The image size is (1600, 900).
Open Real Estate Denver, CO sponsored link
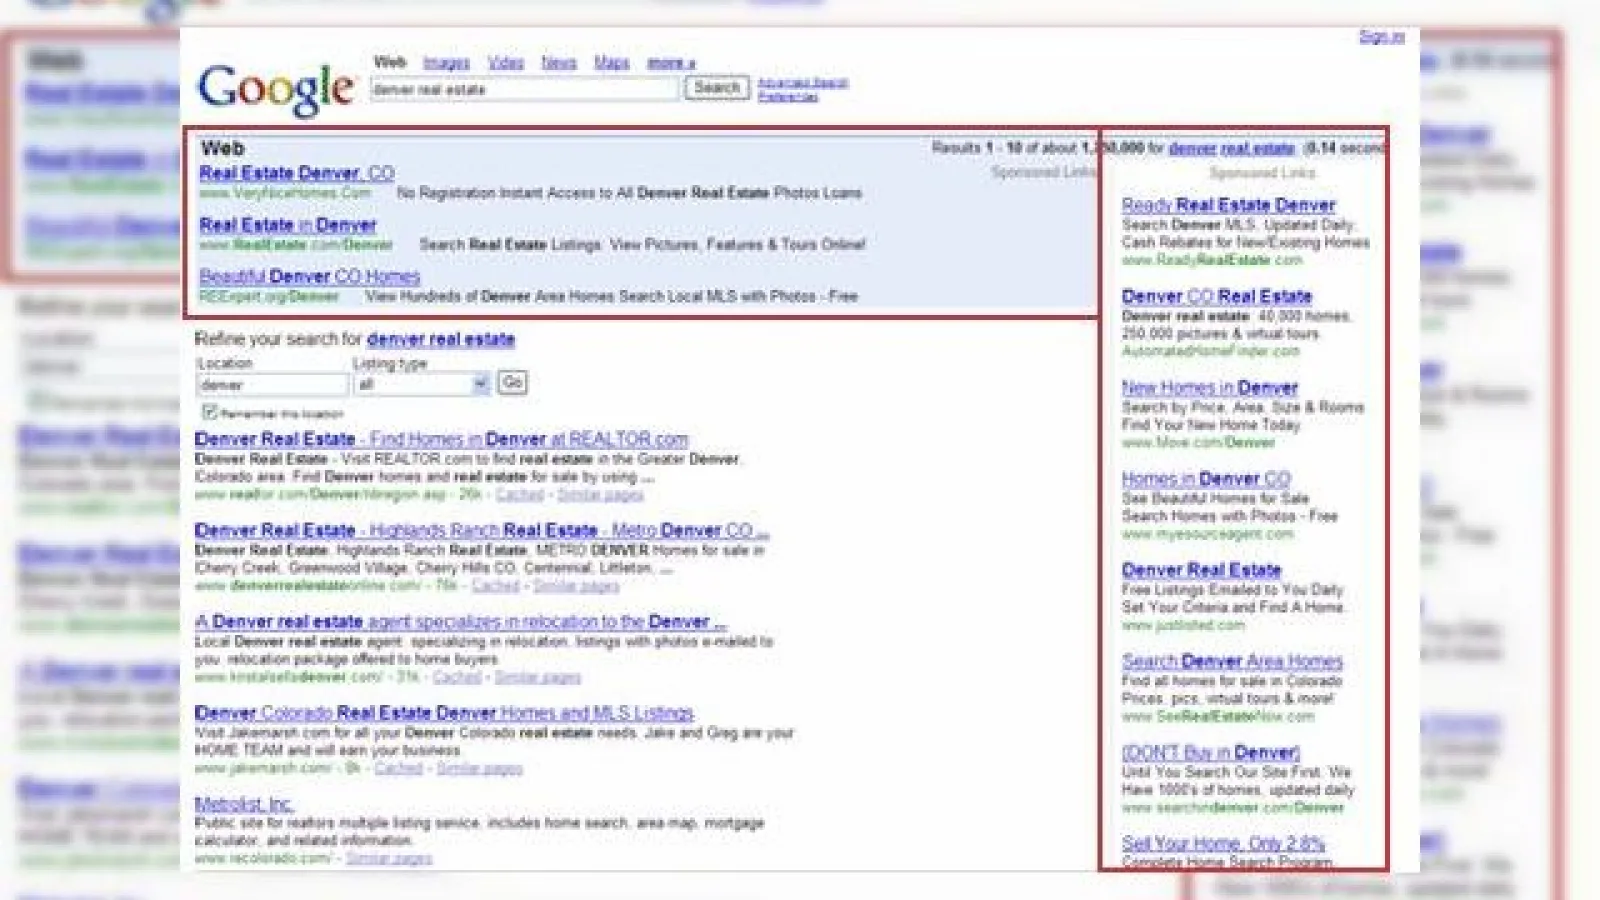(x=296, y=173)
